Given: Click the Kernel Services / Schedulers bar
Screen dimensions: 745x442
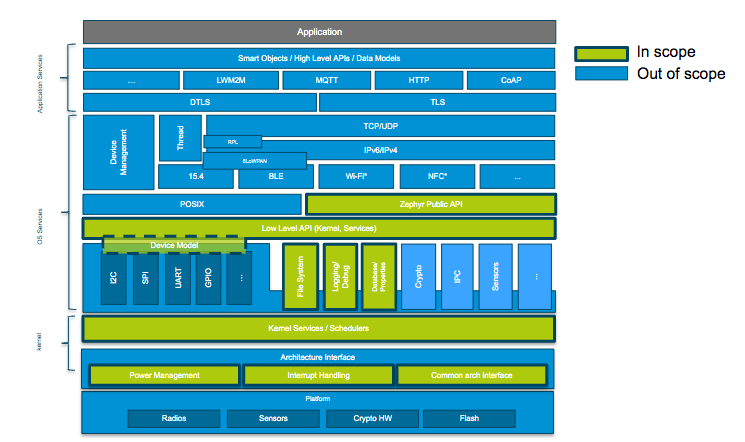Looking at the screenshot, I should click(318, 328).
